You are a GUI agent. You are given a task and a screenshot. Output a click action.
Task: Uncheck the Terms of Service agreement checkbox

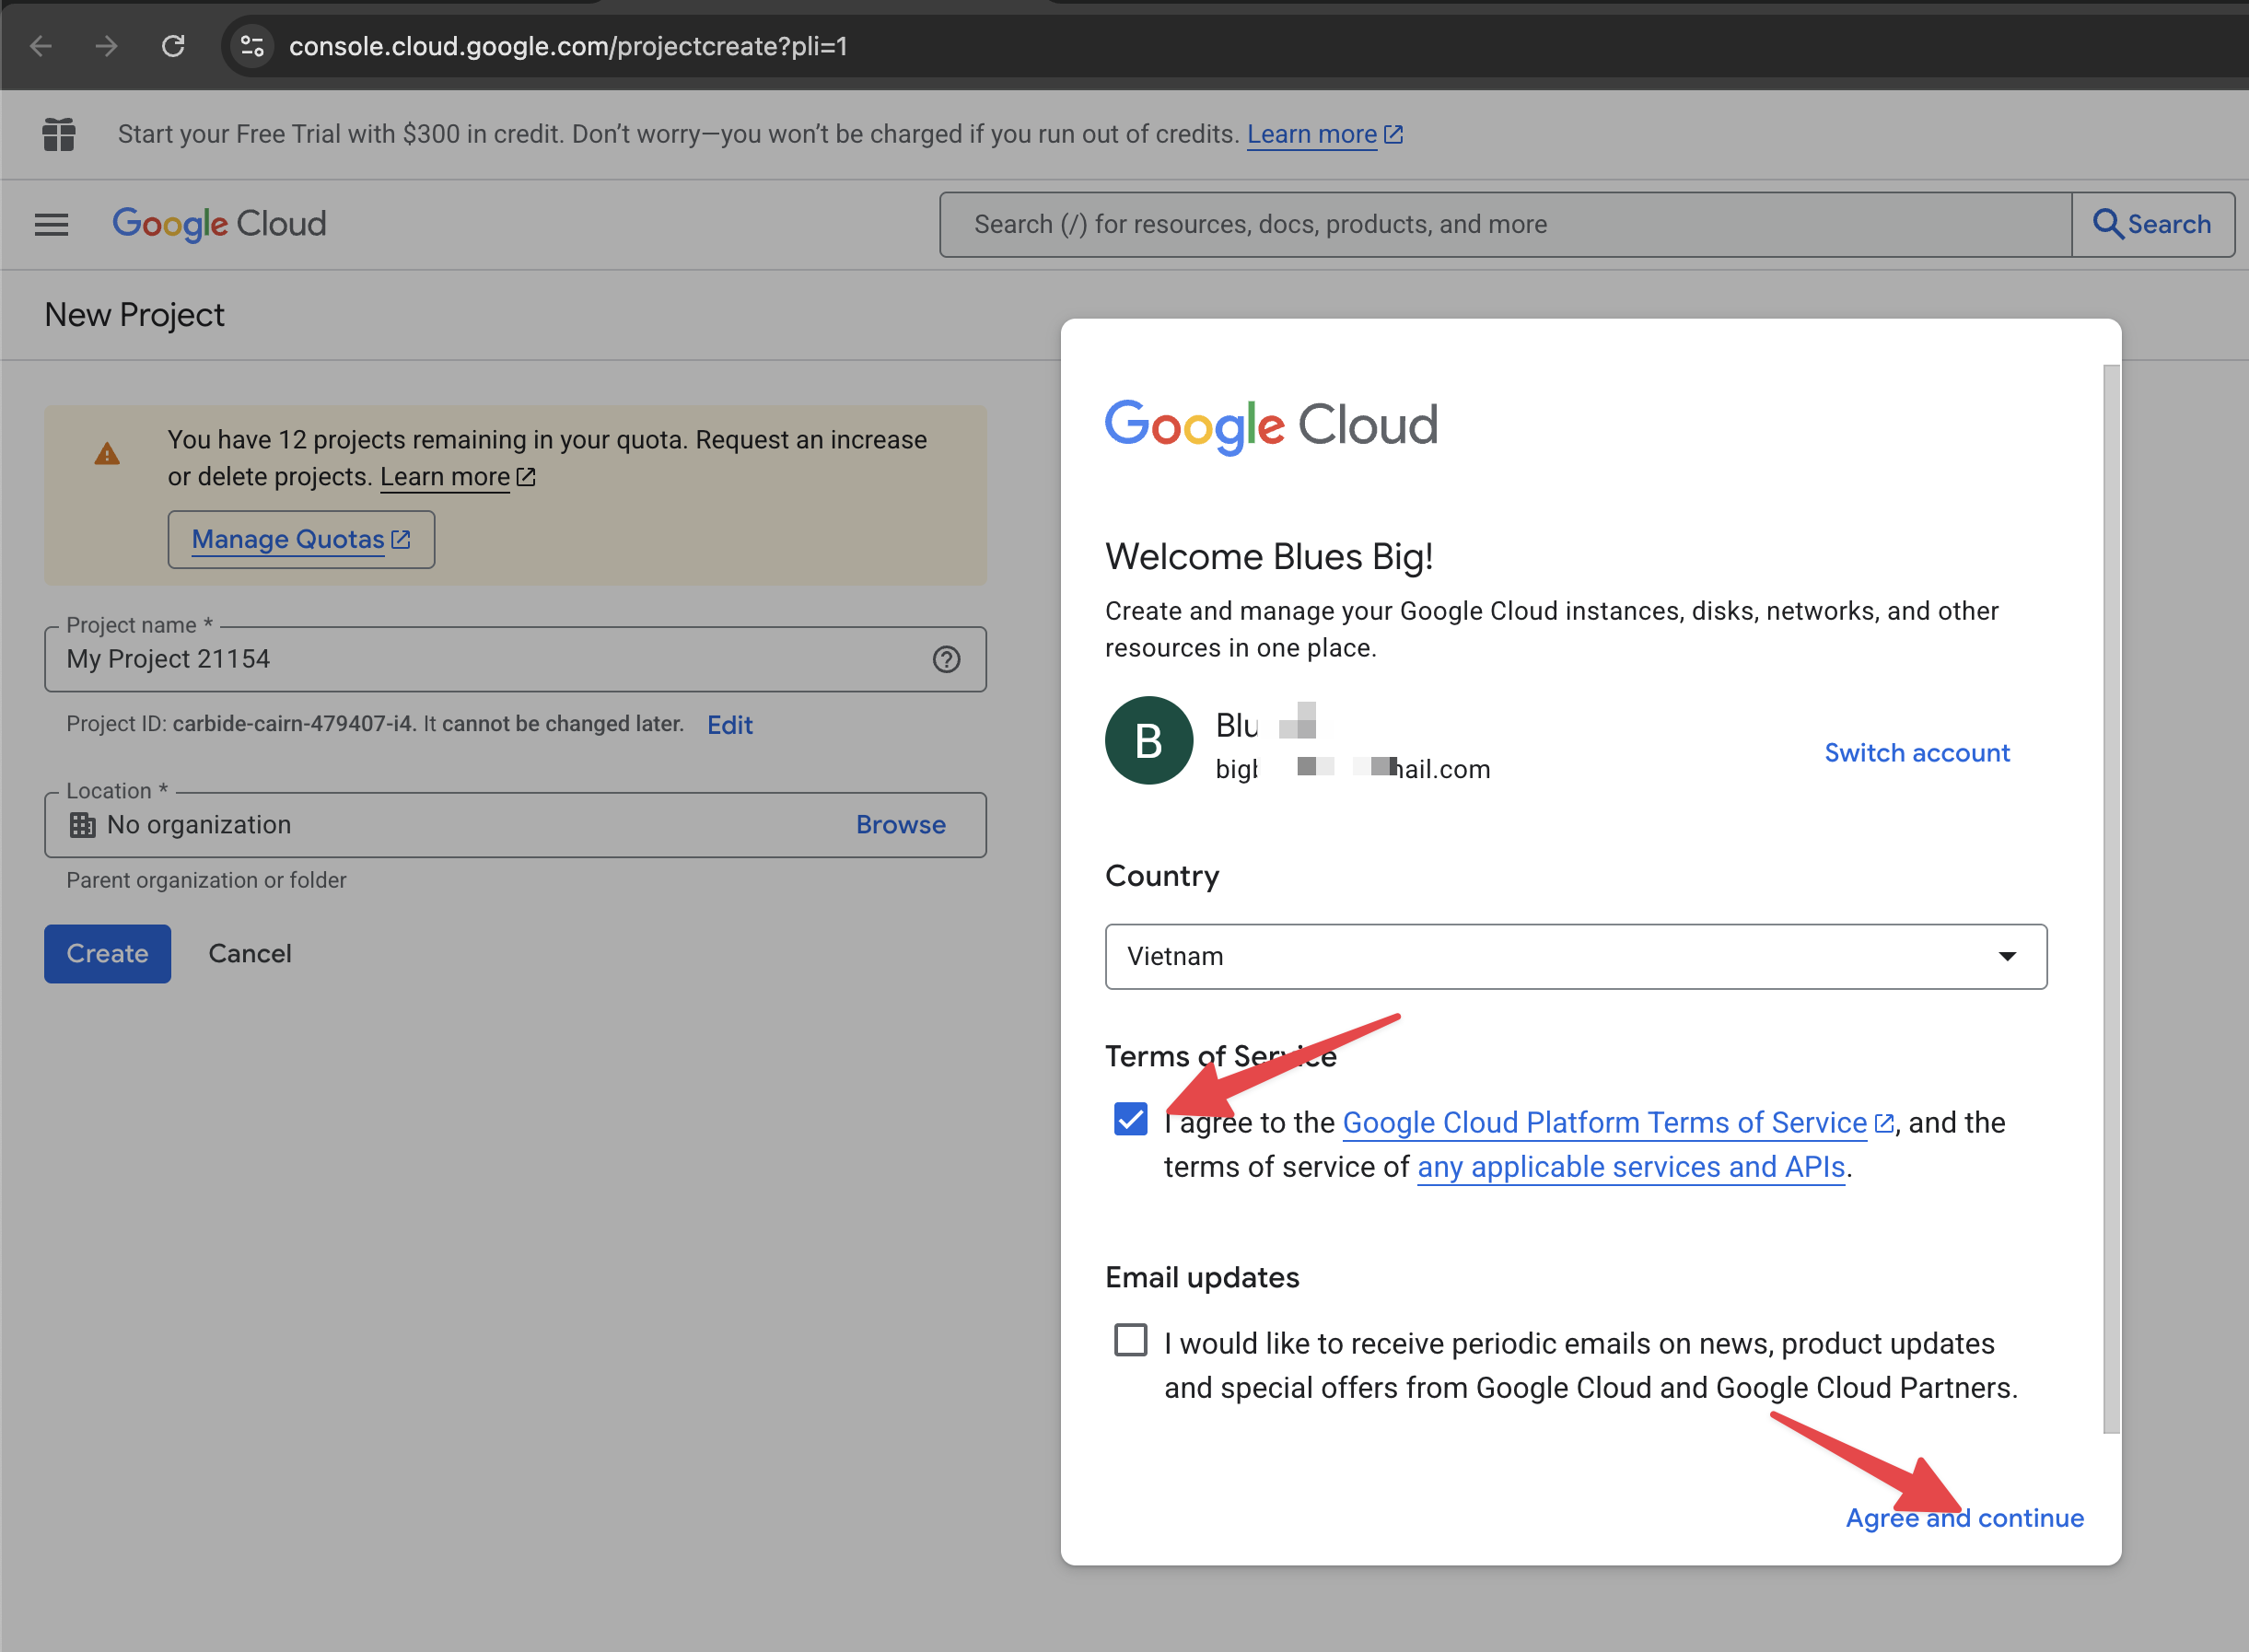point(1130,1119)
